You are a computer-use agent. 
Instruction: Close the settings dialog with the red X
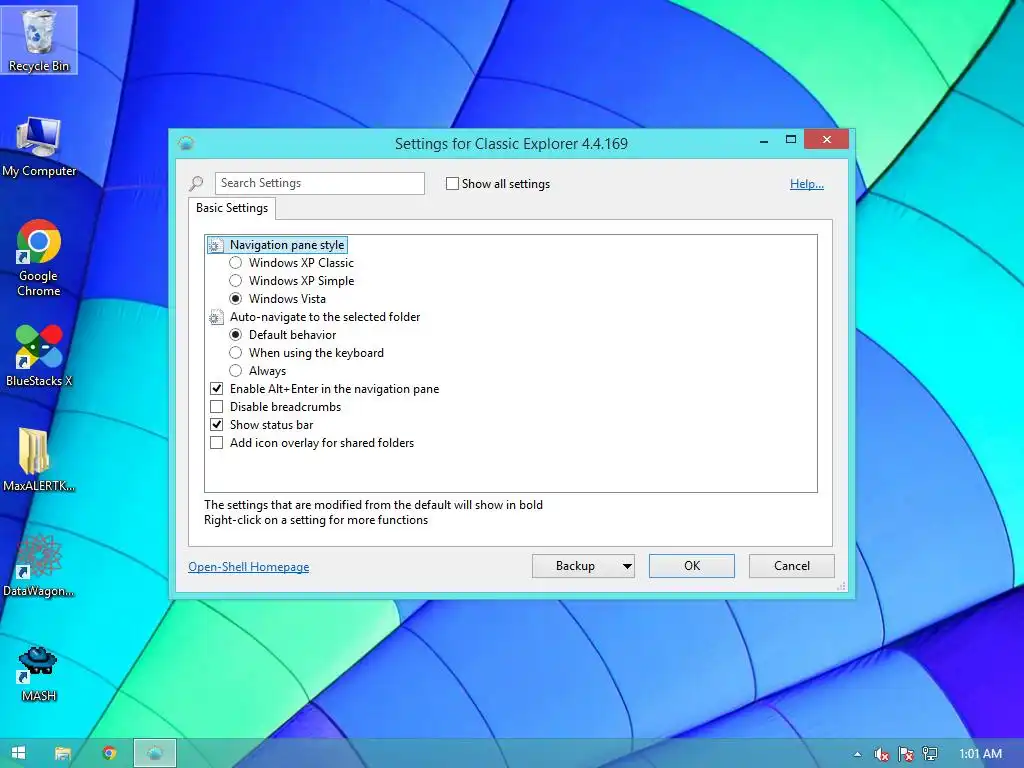[827, 139]
